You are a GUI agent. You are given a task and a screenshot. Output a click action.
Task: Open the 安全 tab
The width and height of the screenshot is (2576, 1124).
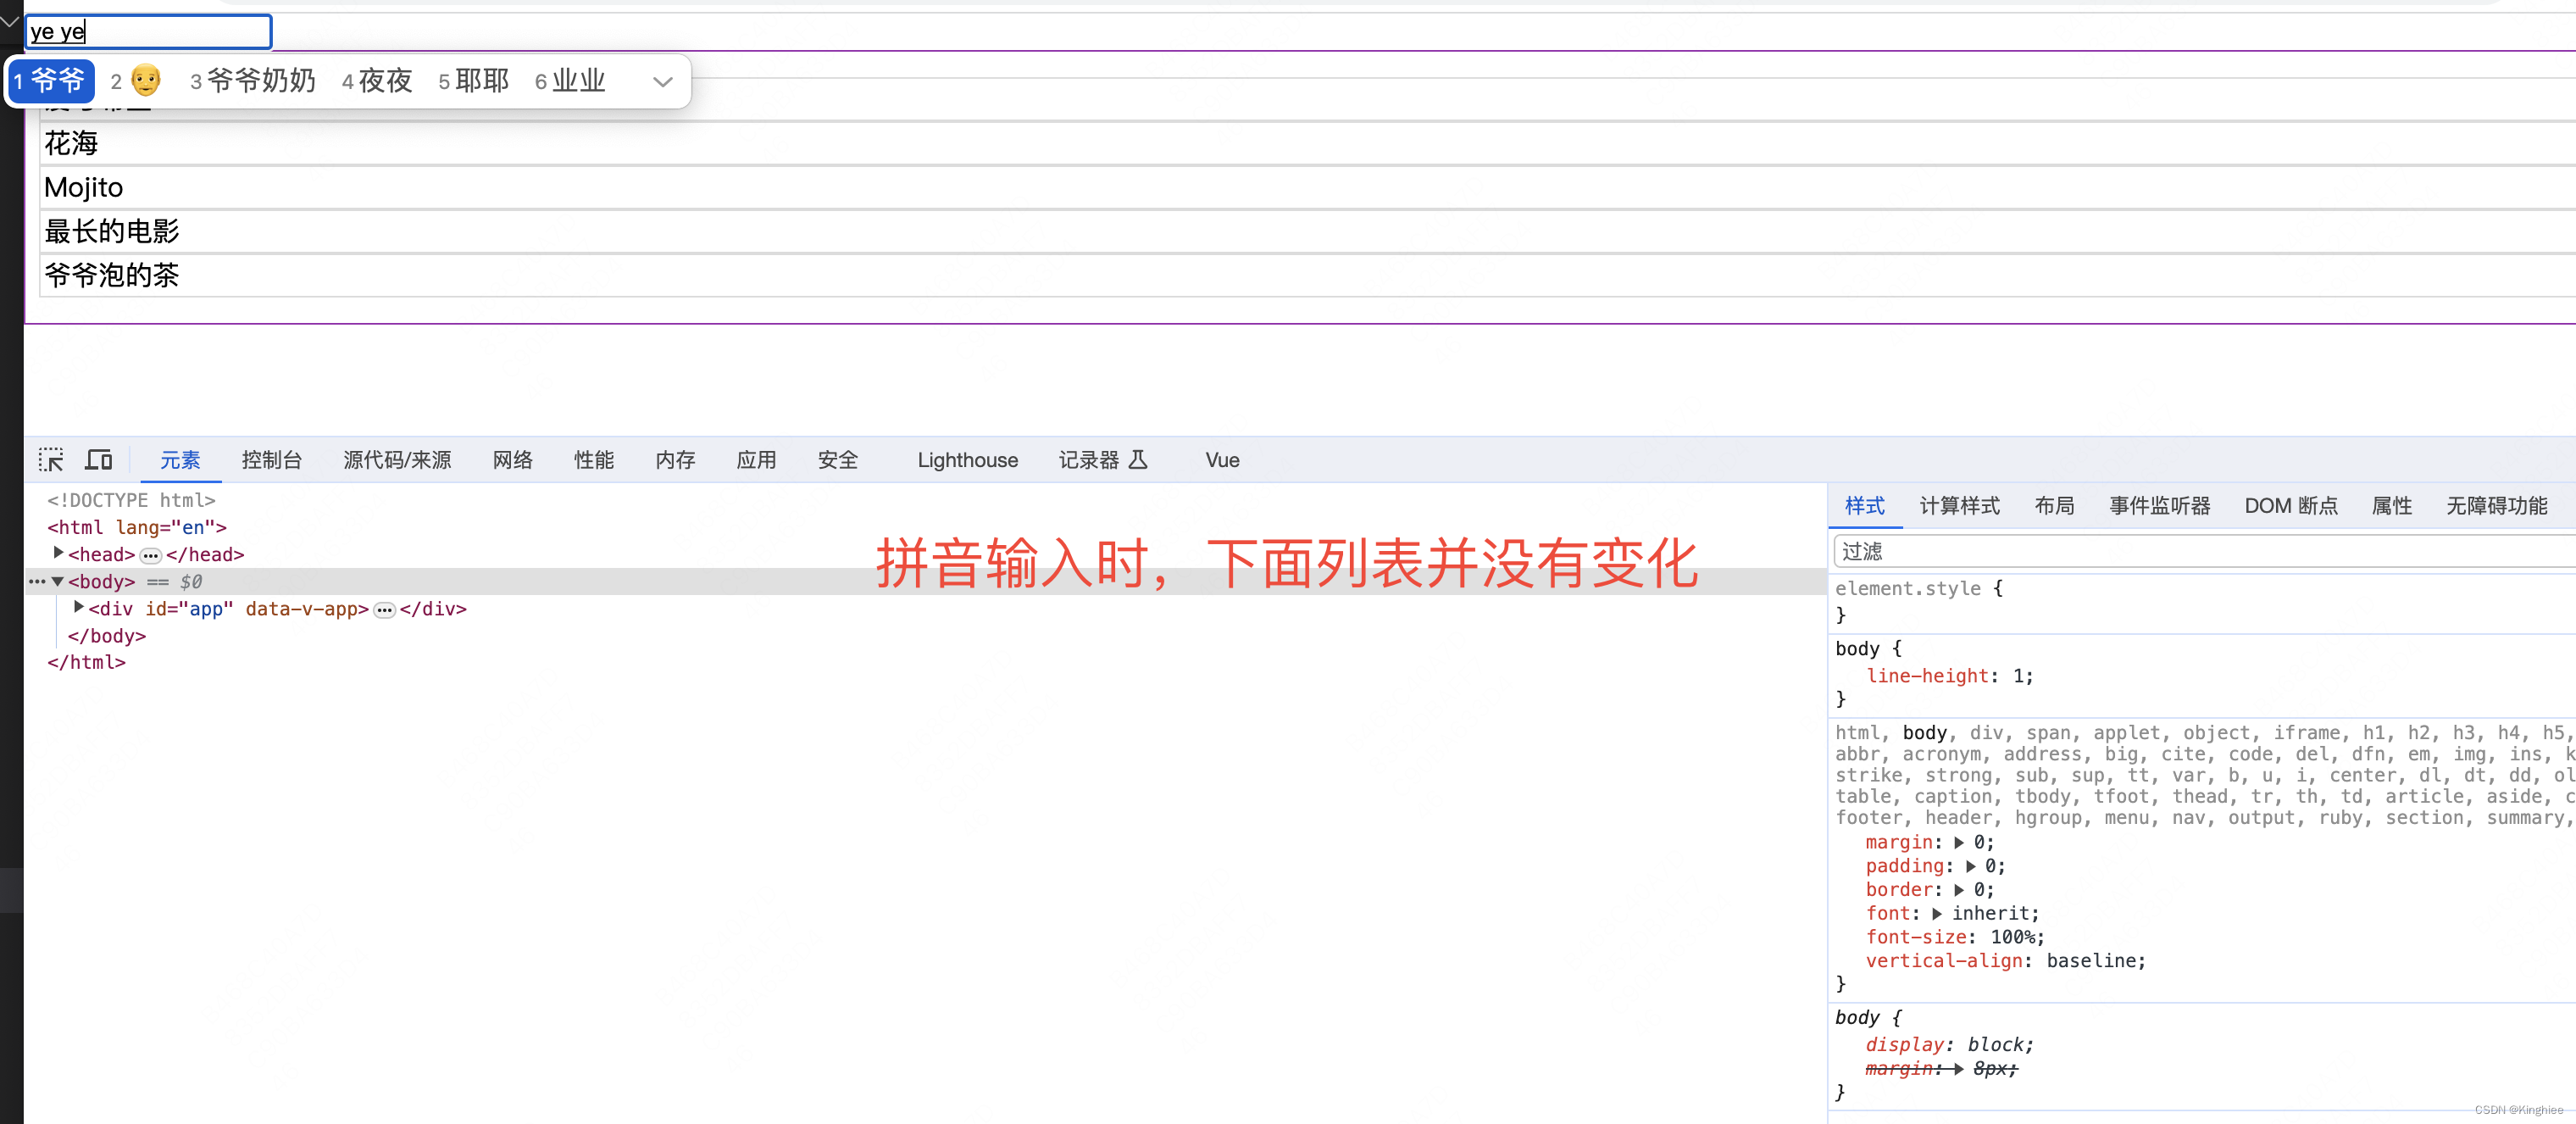point(837,460)
